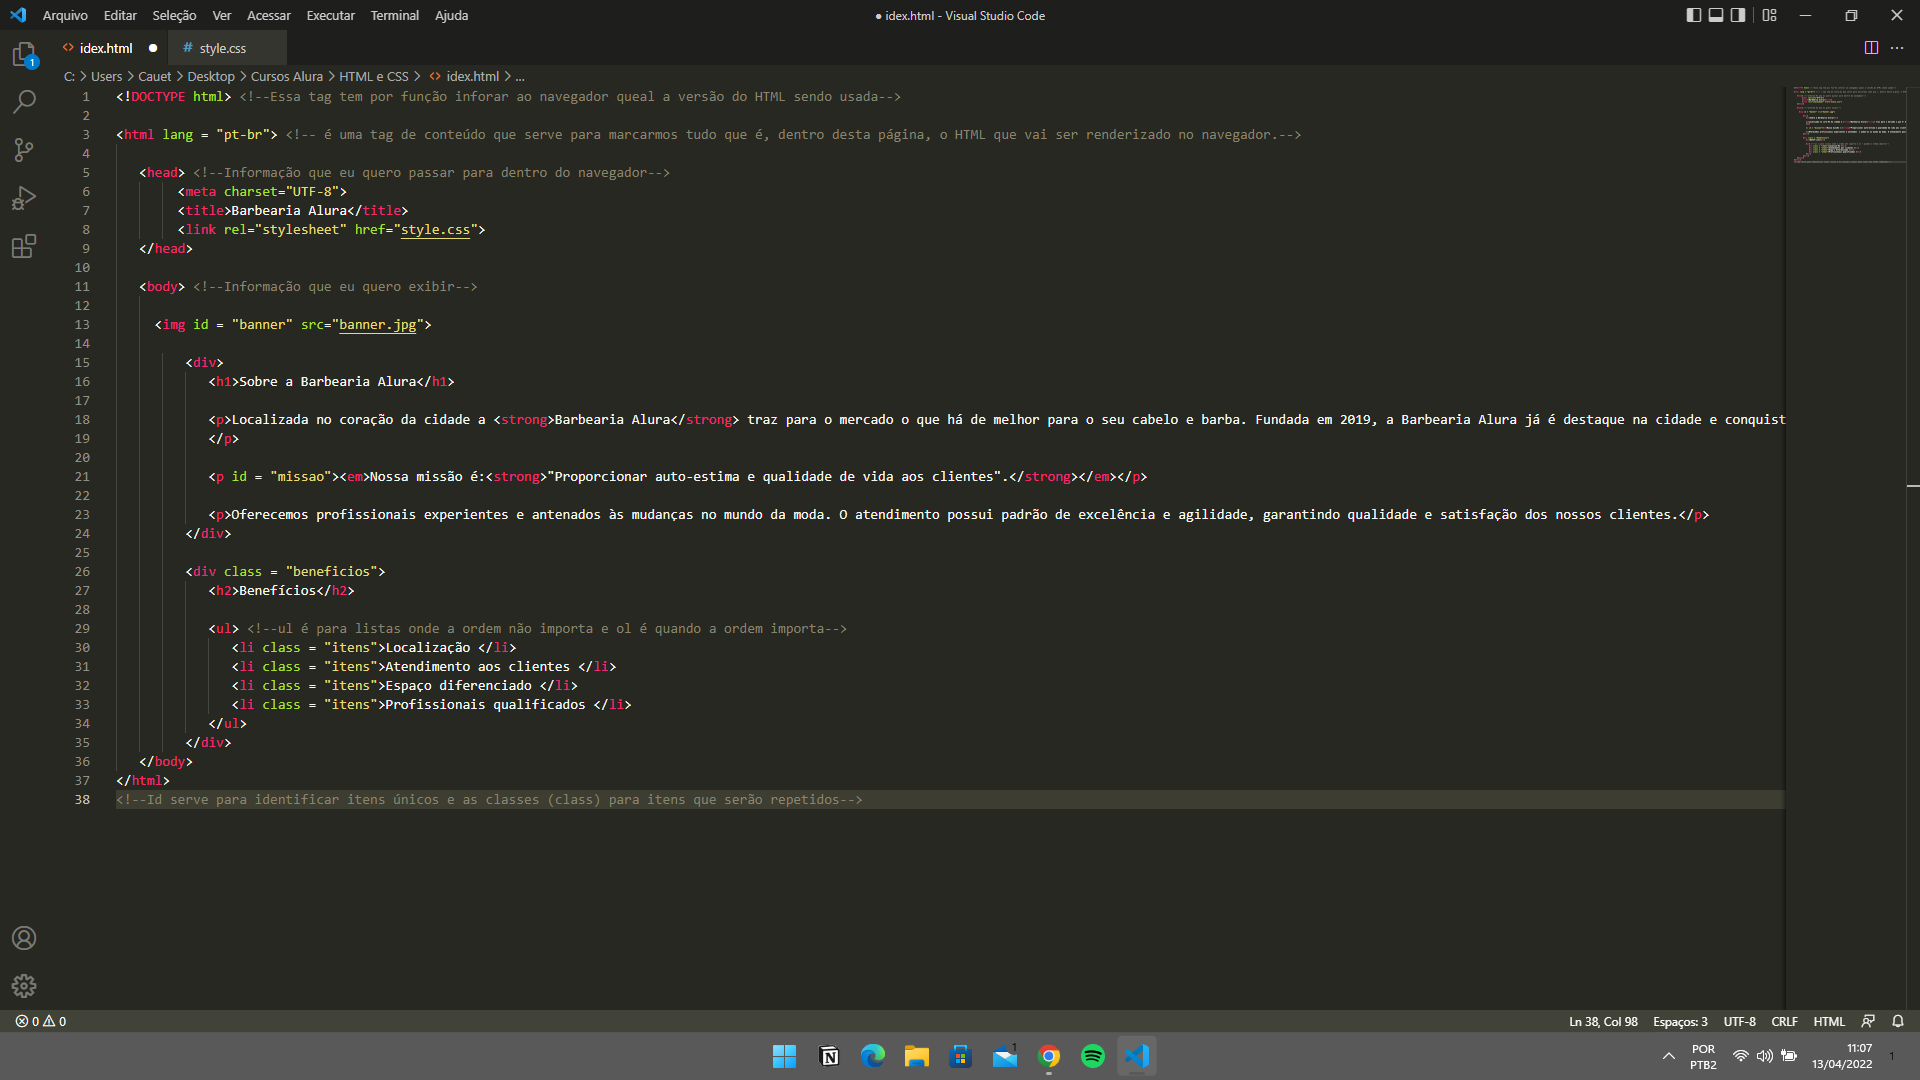Open the Editar menu
Image resolution: width=1920 pixels, height=1080 pixels.
(x=120, y=15)
